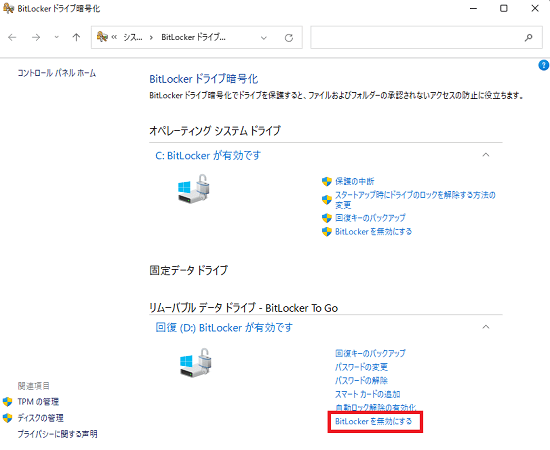Click 回復 (D:) BitLocker が有効です heading
Screen dimensions: 550x450
pyautogui.click(x=224, y=328)
